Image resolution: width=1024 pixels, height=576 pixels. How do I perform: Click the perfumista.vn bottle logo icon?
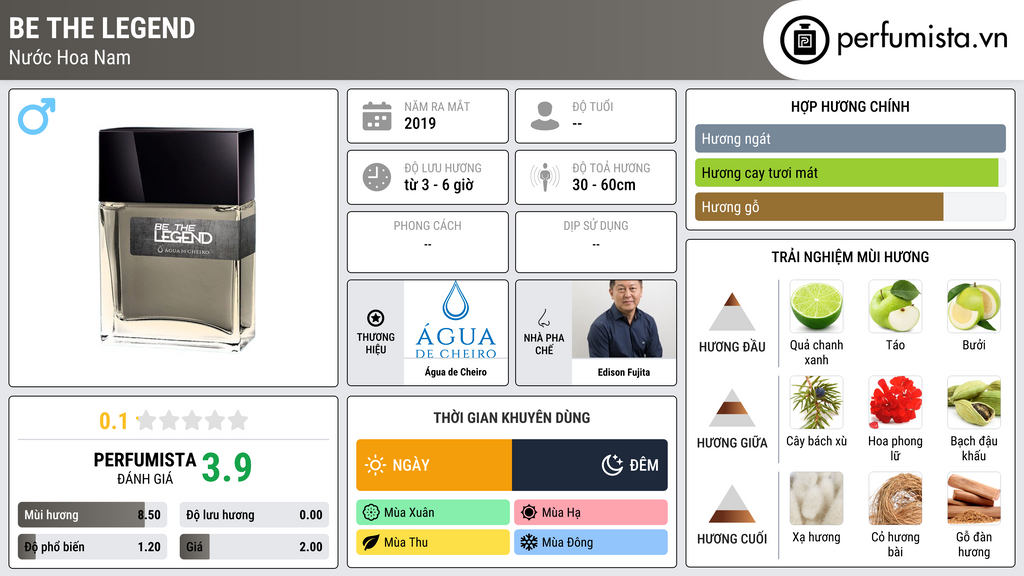pos(804,40)
